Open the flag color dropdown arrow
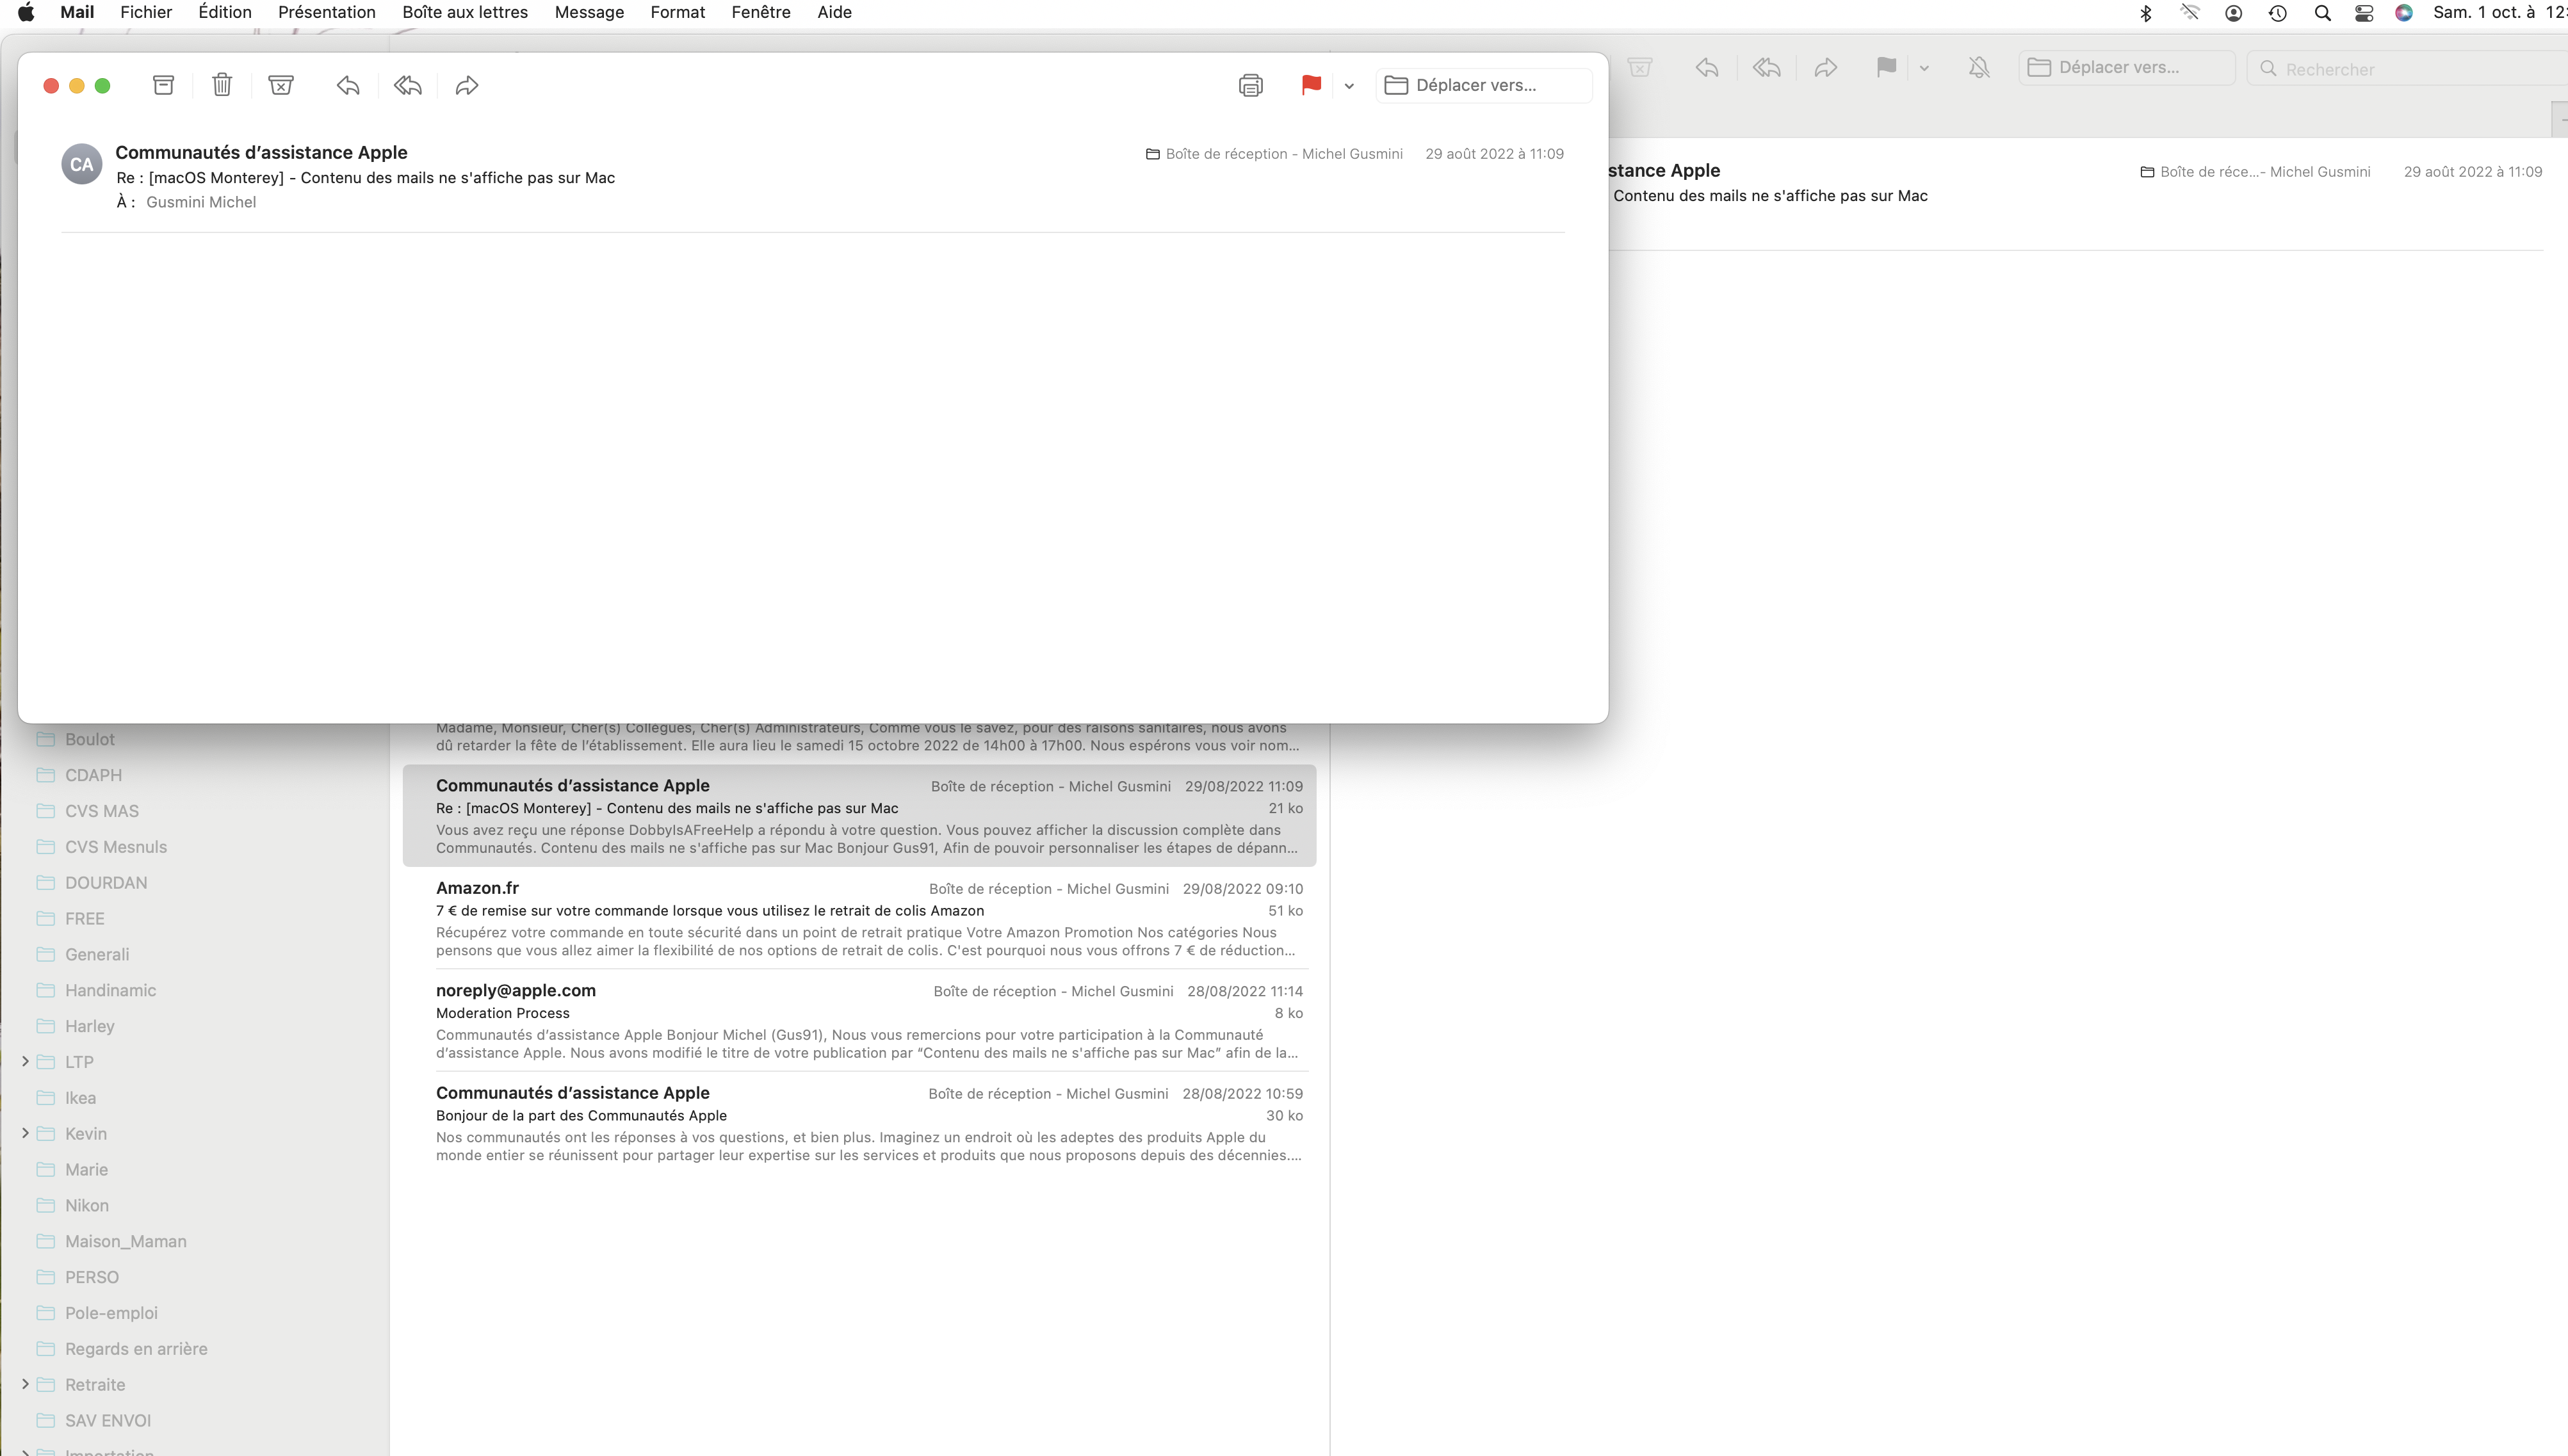The image size is (2568, 1456). (x=1349, y=86)
